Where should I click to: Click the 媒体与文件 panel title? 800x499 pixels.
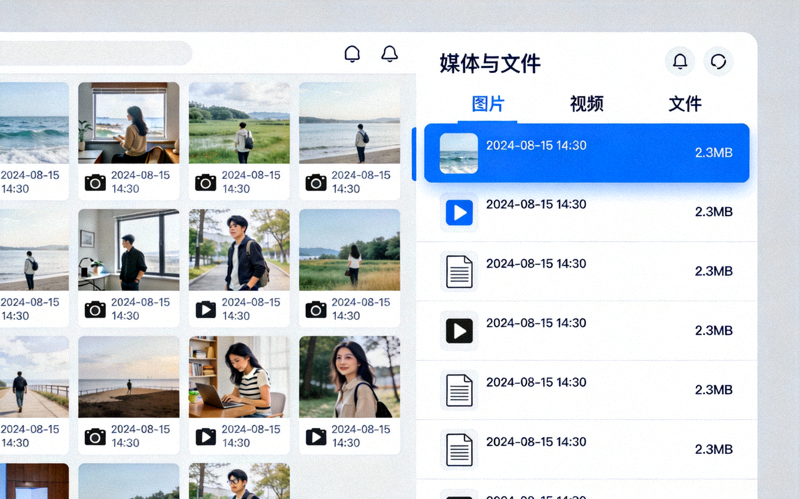[490, 63]
